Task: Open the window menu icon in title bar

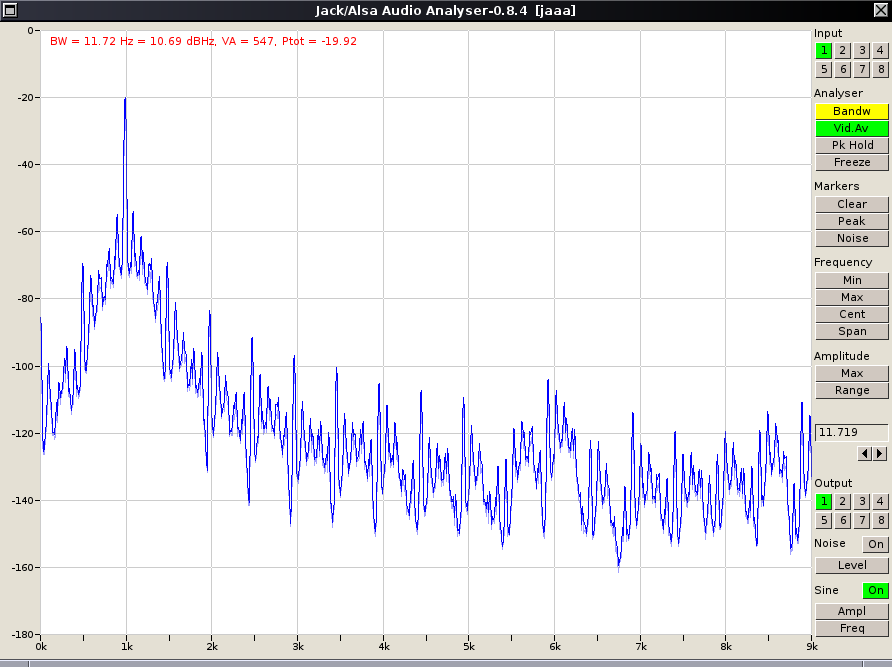Action: 10,10
